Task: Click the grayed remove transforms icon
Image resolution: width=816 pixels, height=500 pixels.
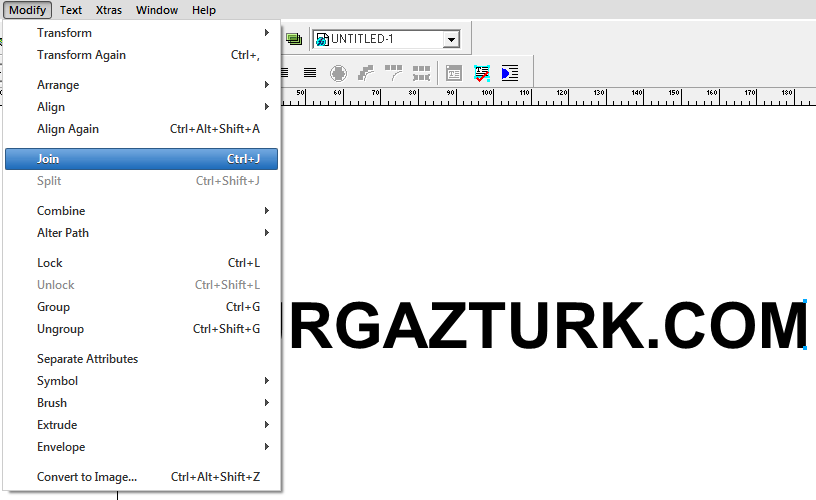Action: click(422, 73)
